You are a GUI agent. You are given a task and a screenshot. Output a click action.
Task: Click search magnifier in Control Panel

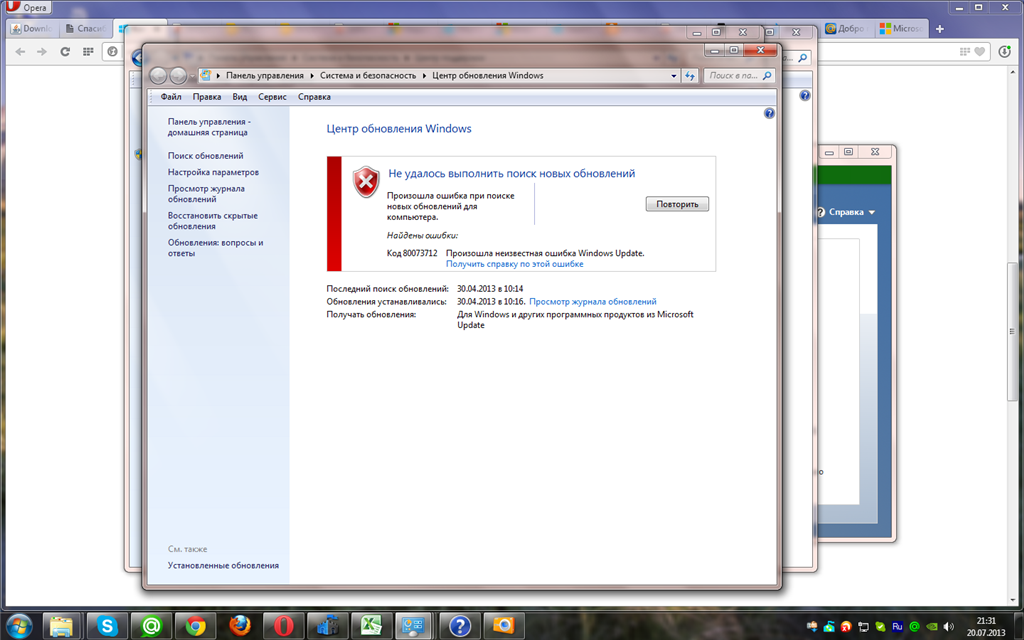coord(767,76)
